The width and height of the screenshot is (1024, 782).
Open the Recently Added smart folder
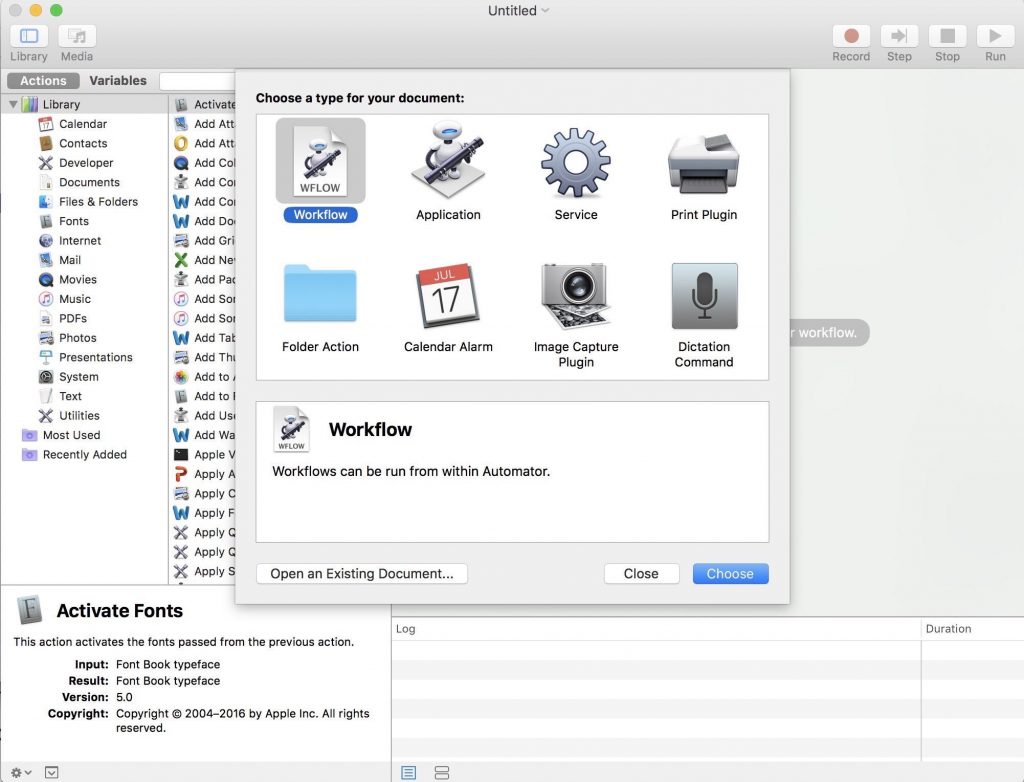pyautogui.click(x=85, y=455)
